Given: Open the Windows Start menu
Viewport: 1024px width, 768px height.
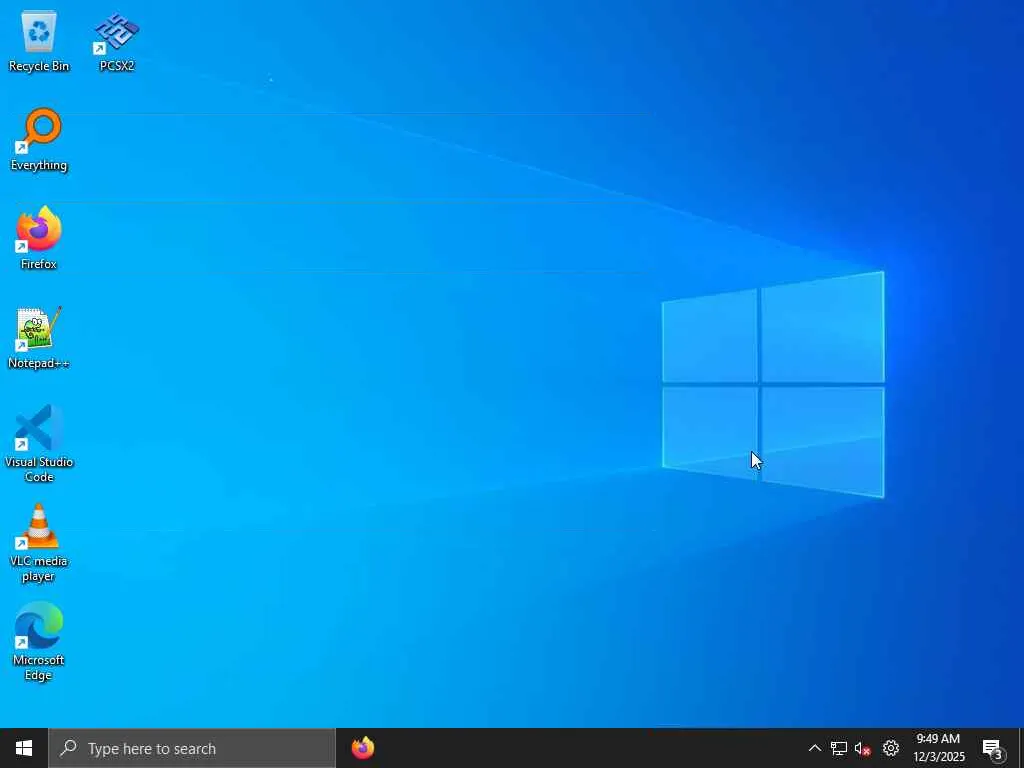Looking at the screenshot, I should [x=24, y=748].
